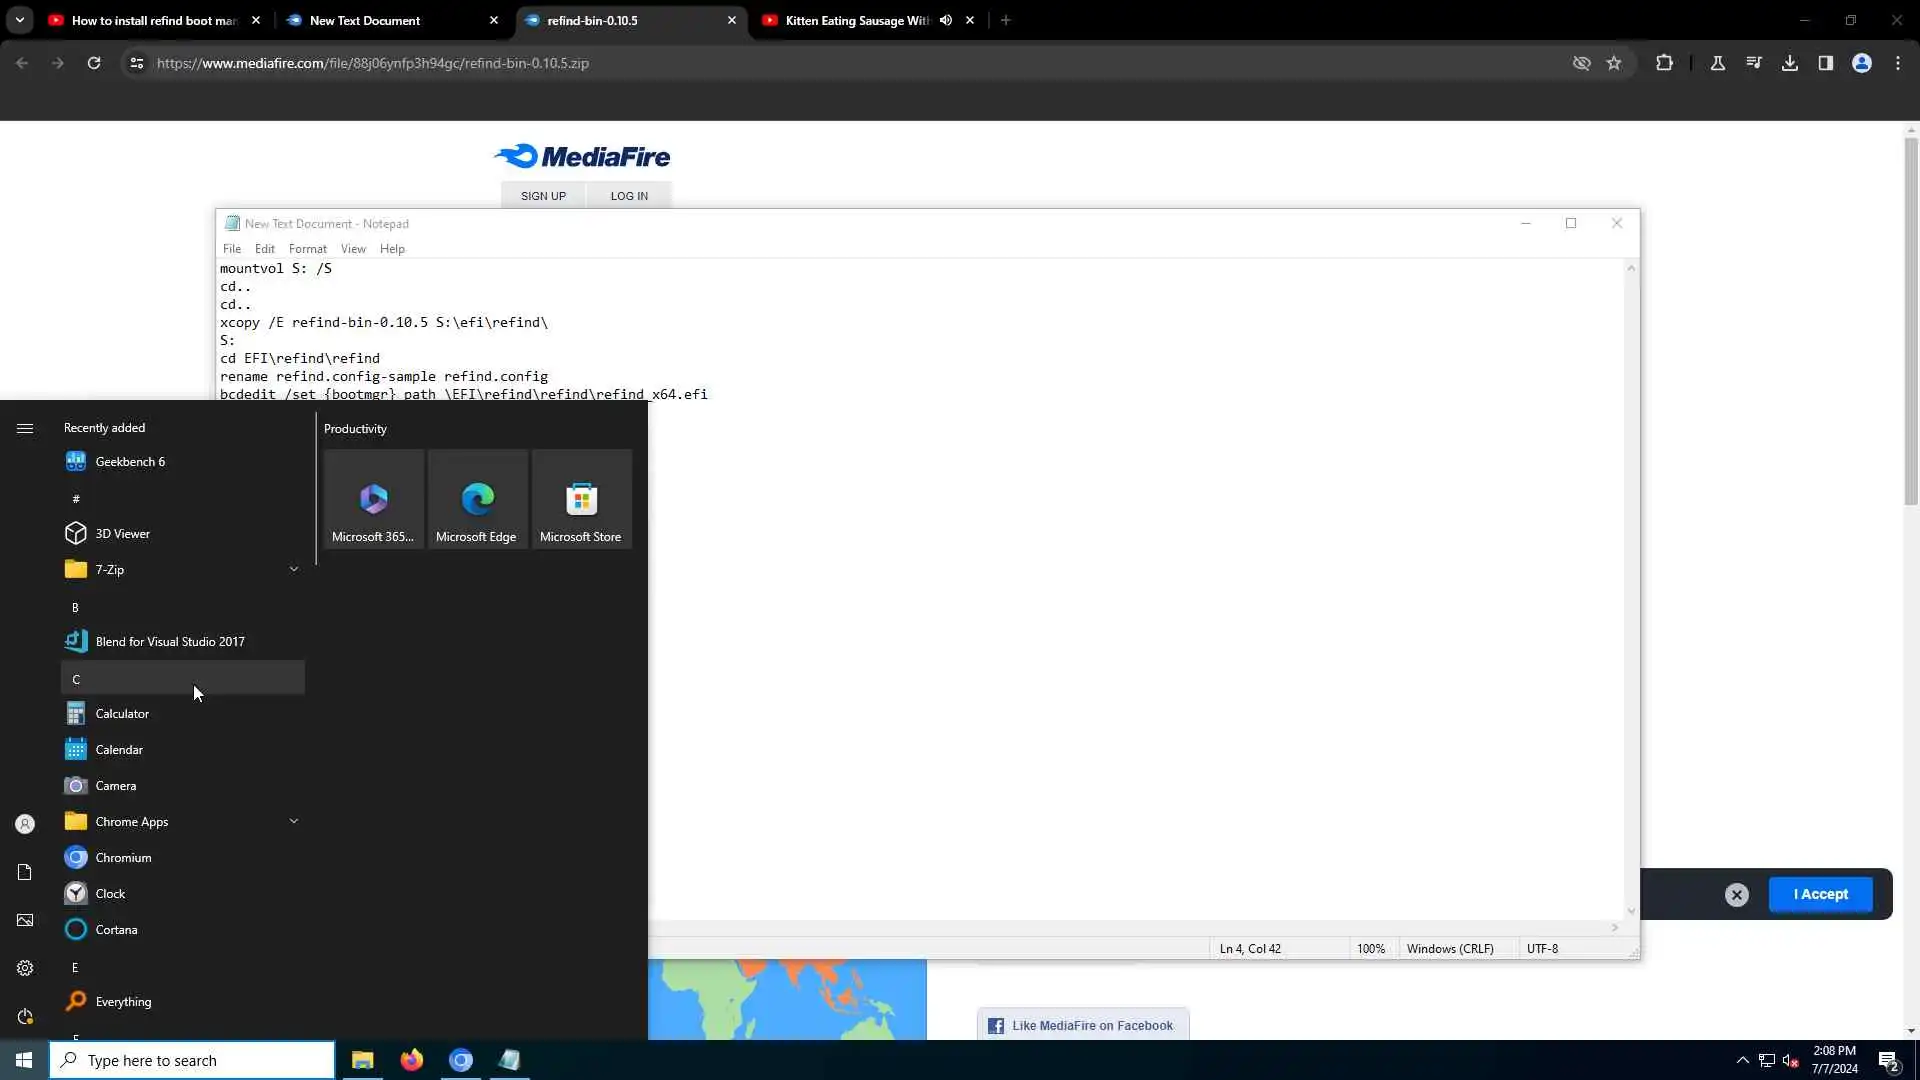Open Microsoft Edge tile in Start menu
Viewport: 1920px width, 1080px height.
(x=477, y=499)
